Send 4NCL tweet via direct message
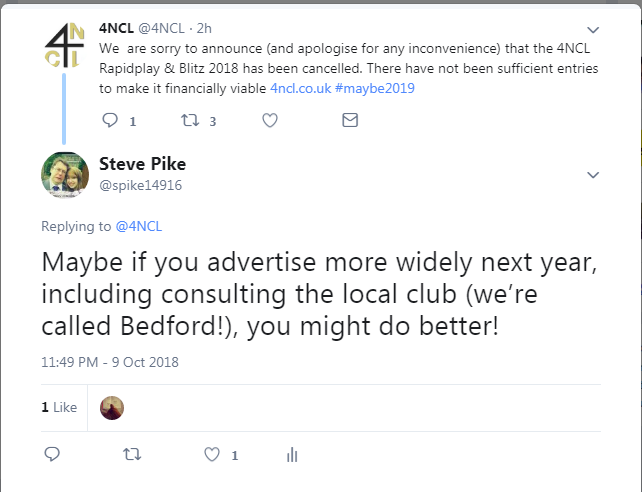Screen dimensions: 642x492 tap(350, 120)
